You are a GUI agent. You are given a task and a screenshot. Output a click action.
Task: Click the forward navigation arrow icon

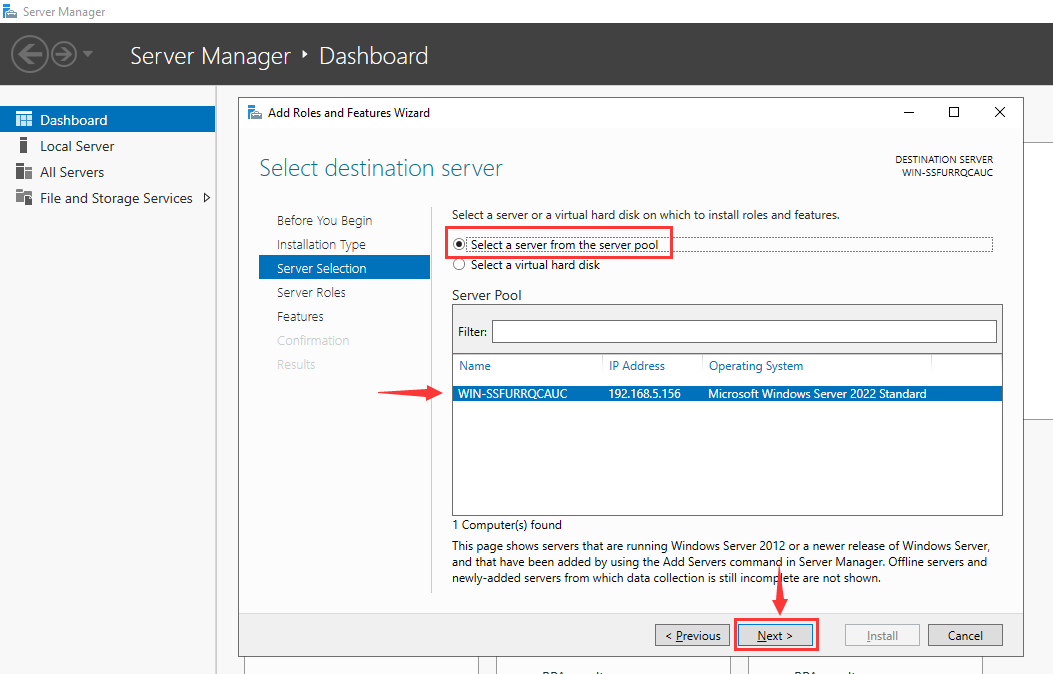click(x=64, y=54)
